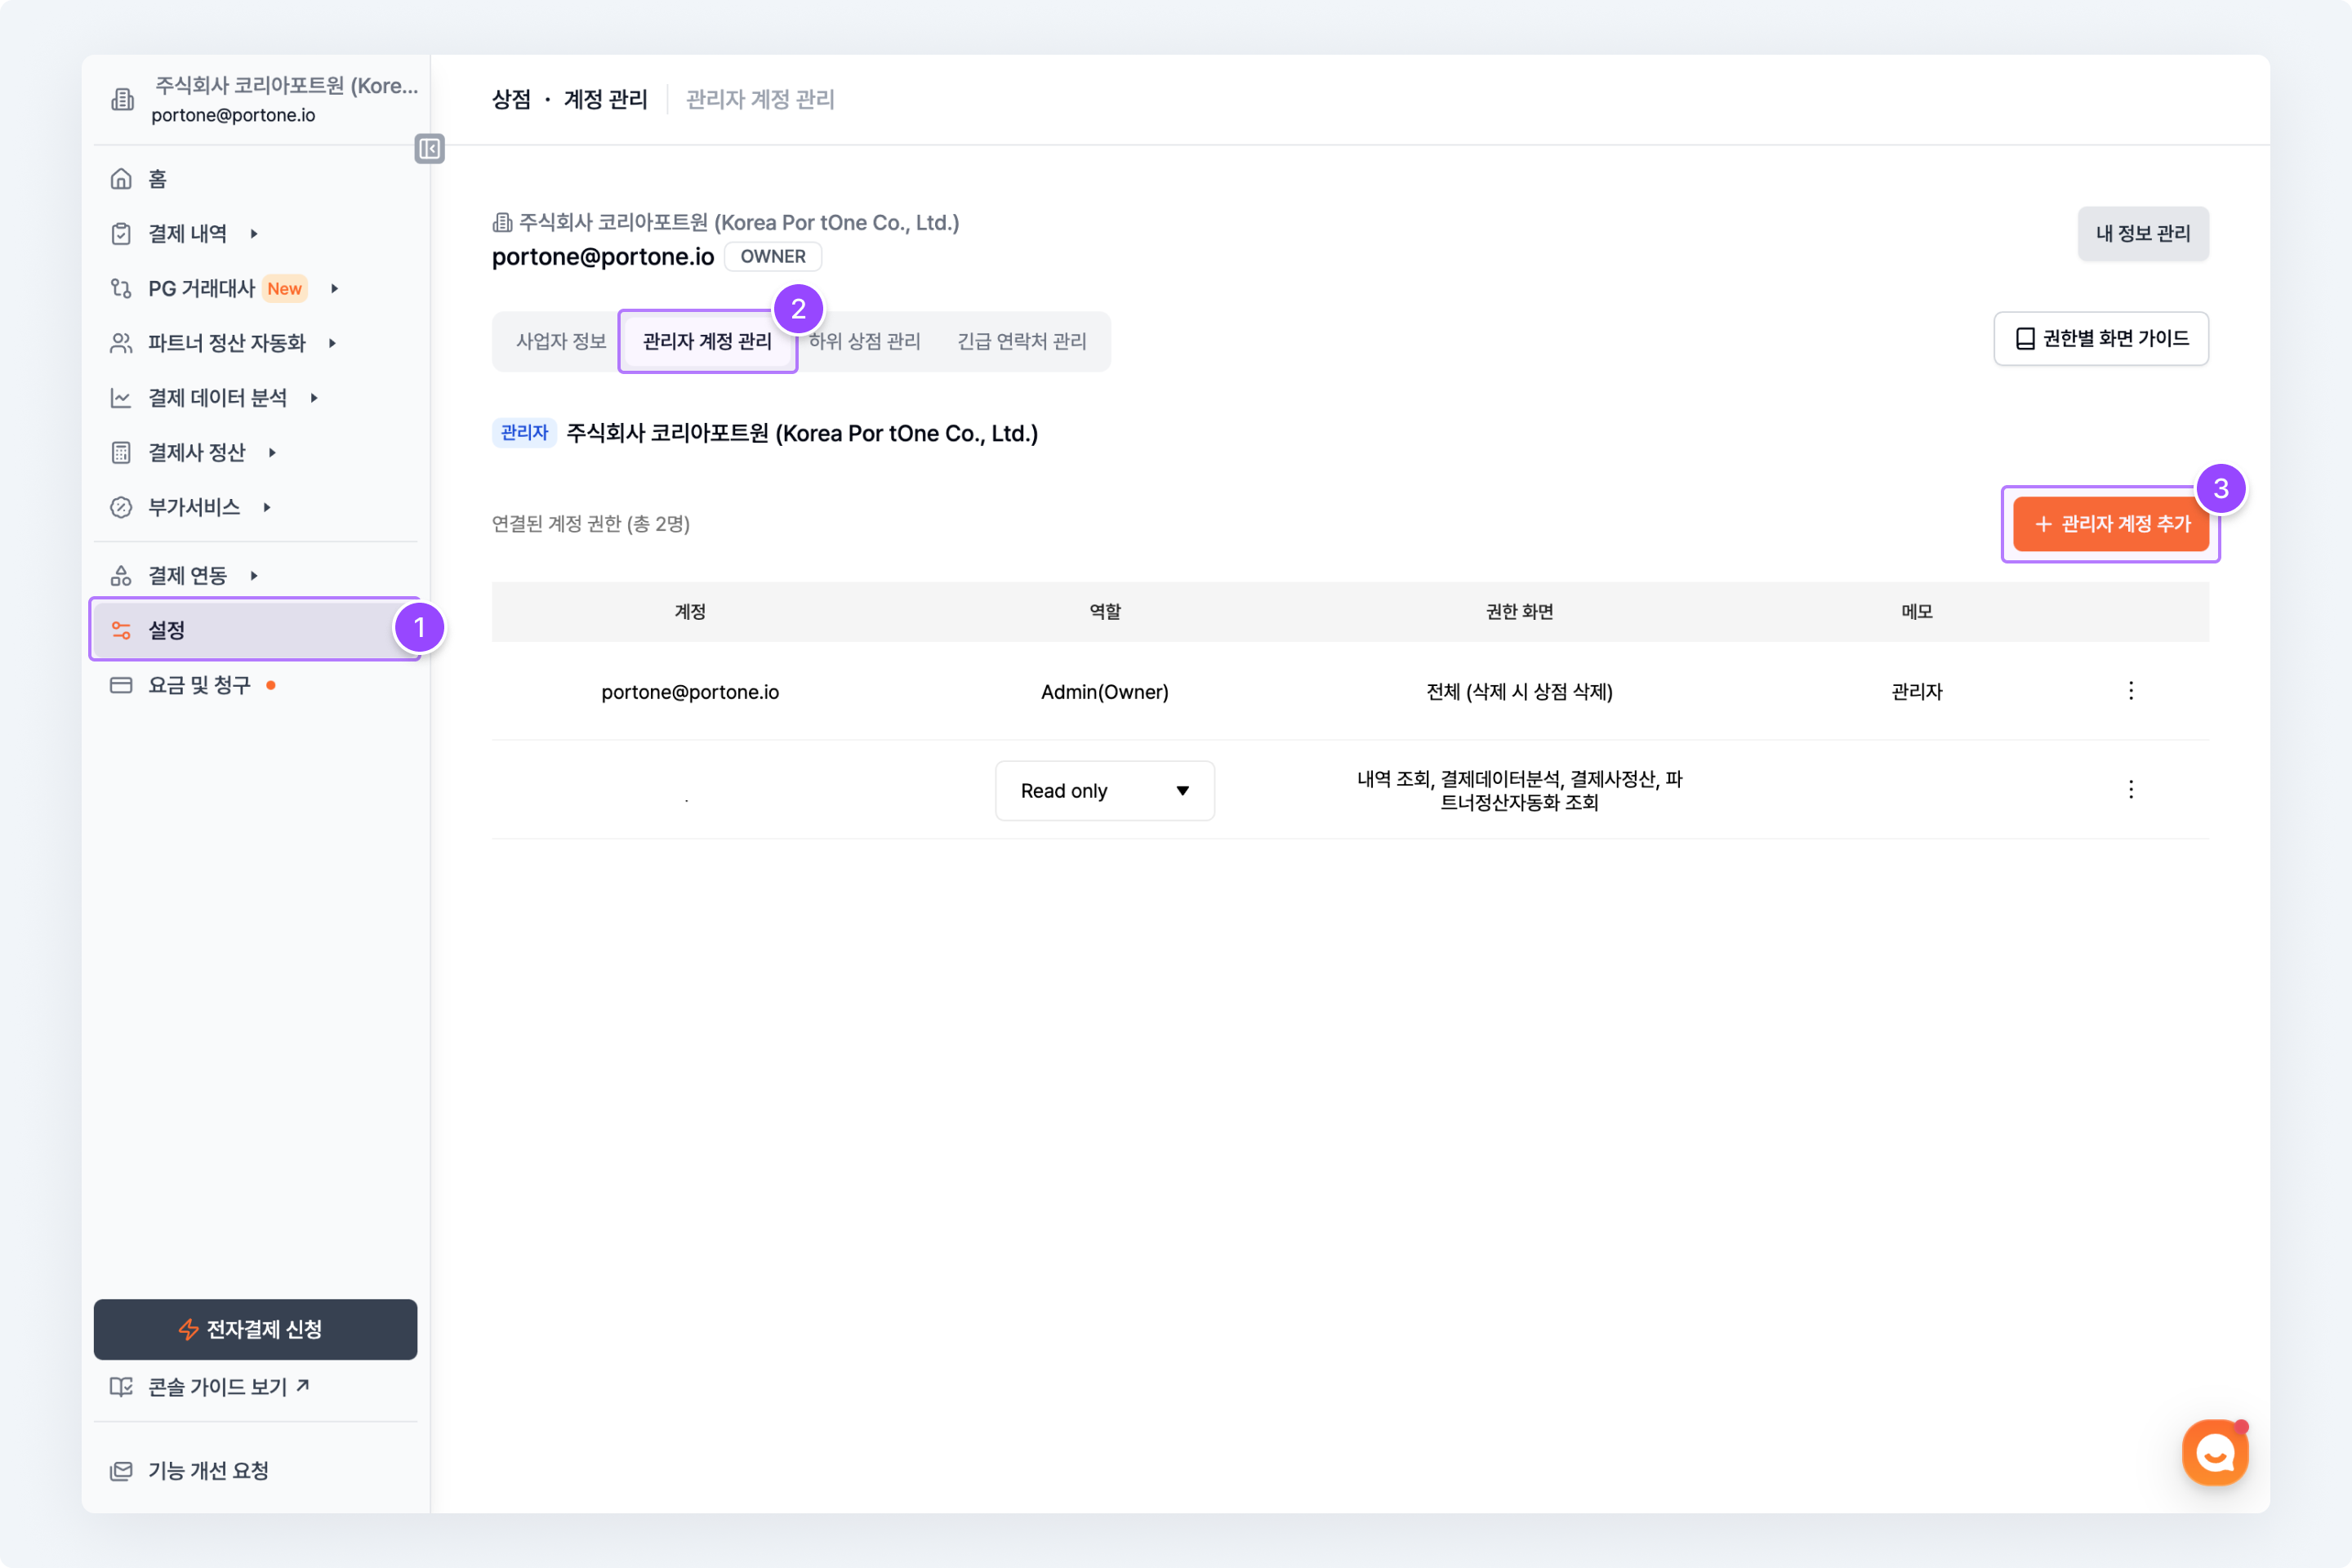The width and height of the screenshot is (2352, 1568).
Task: Open the kebab menu for the Read only row
Action: 2130,790
